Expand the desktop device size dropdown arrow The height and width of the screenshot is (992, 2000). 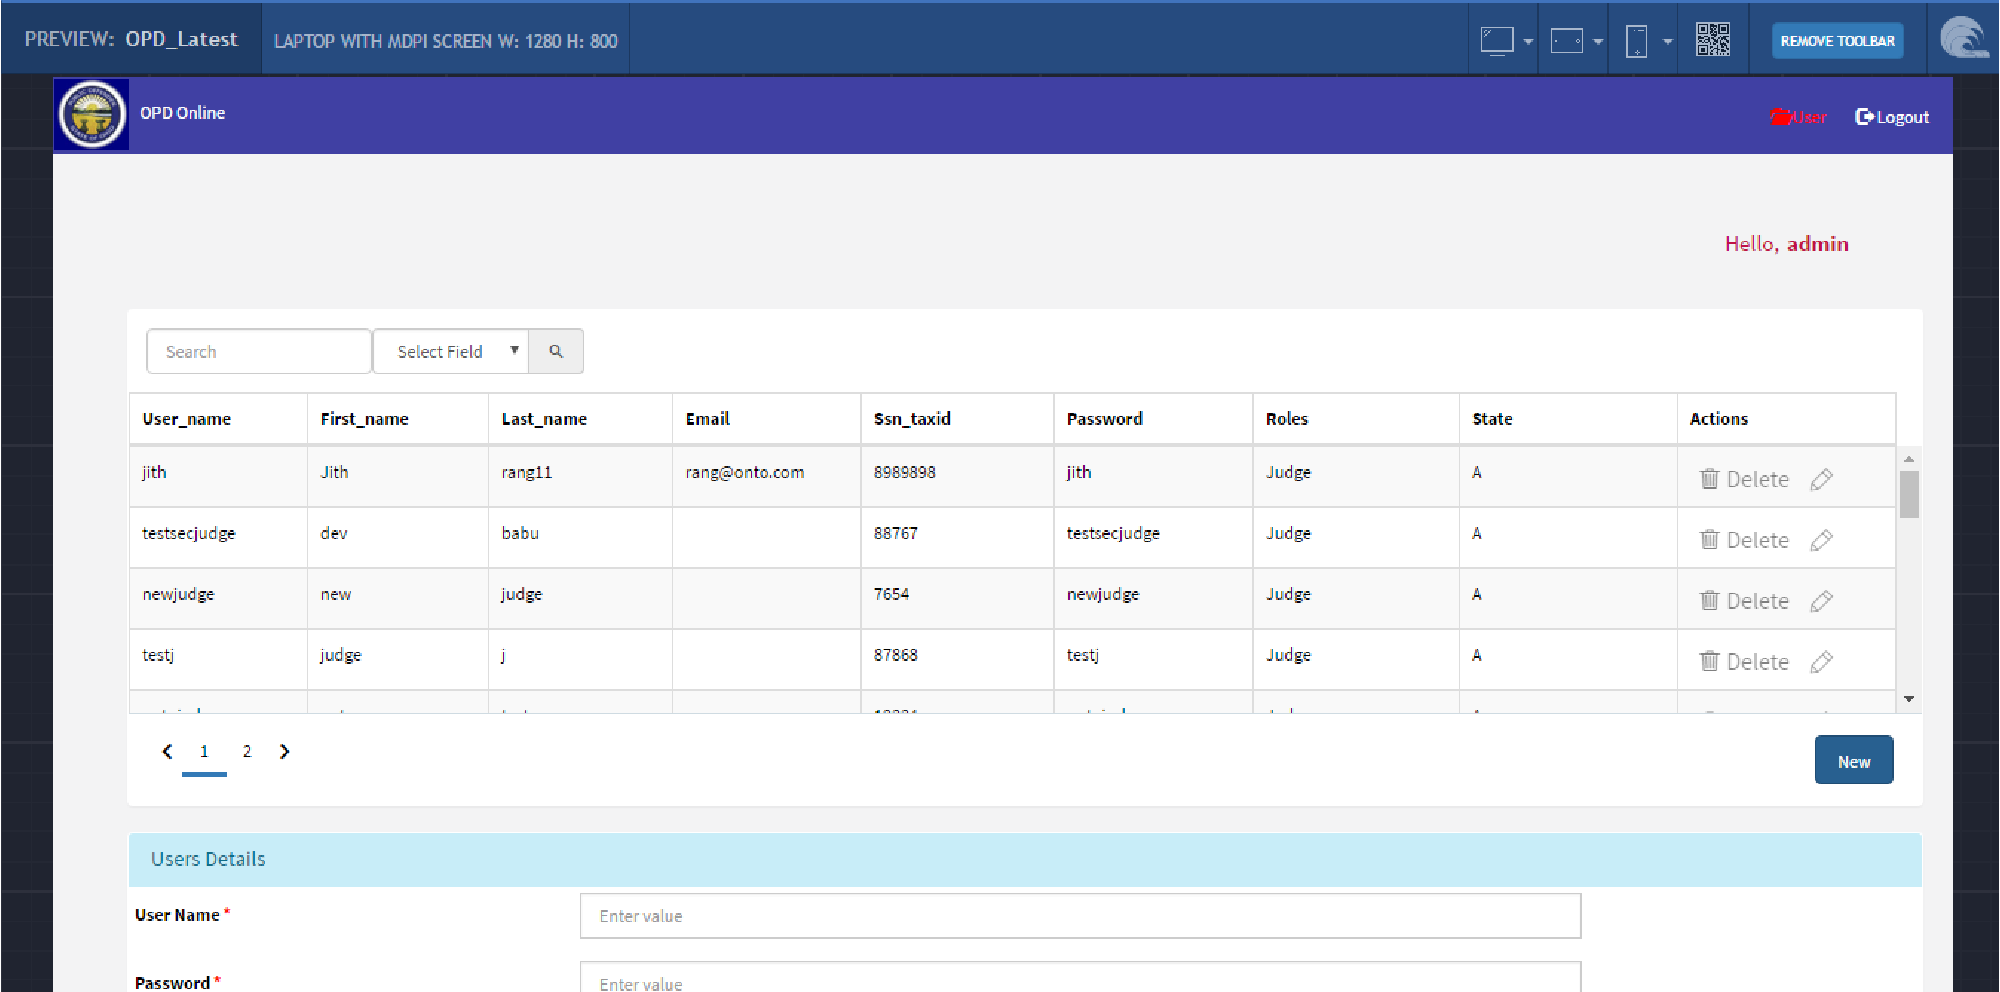1528,42
